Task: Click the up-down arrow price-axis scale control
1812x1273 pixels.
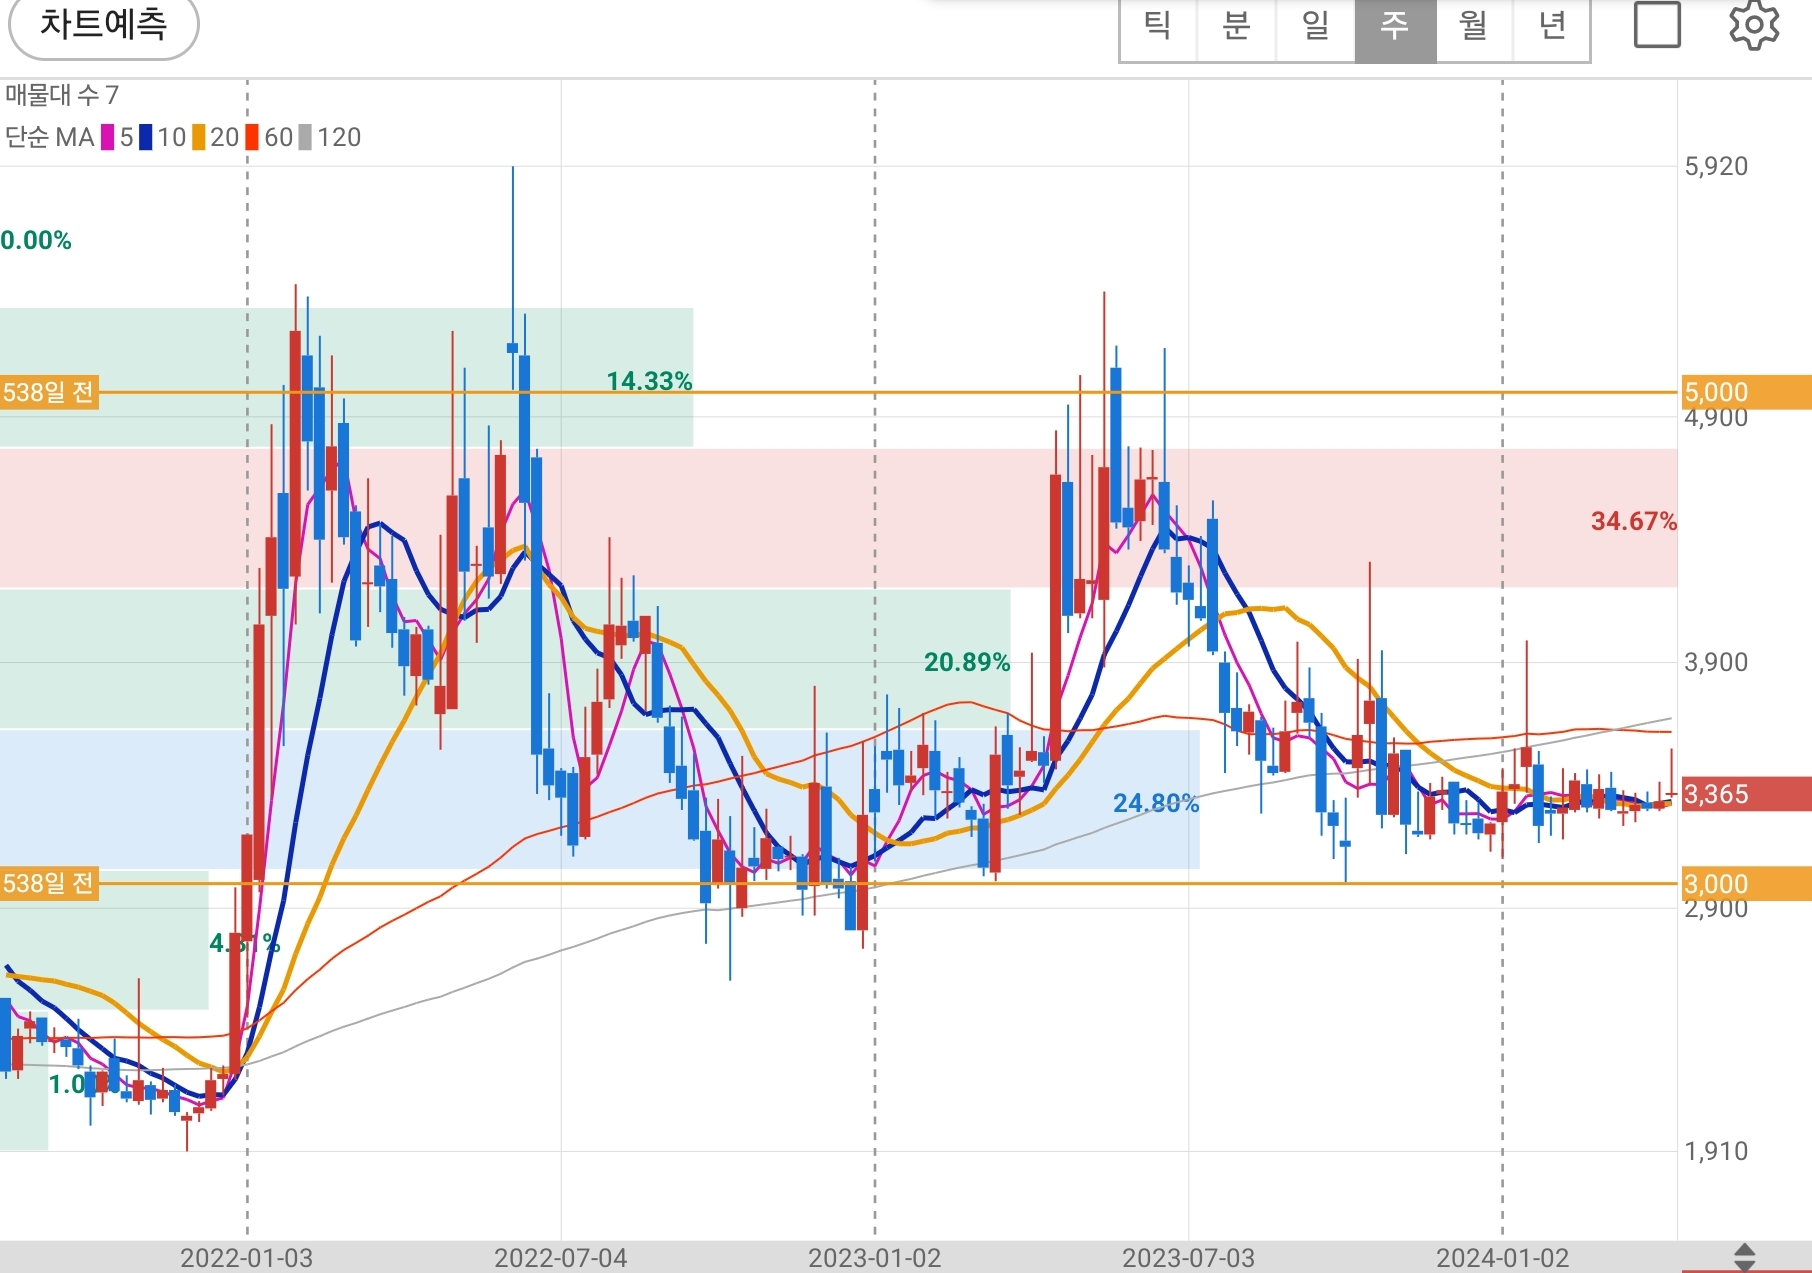Action: coord(1745,1257)
